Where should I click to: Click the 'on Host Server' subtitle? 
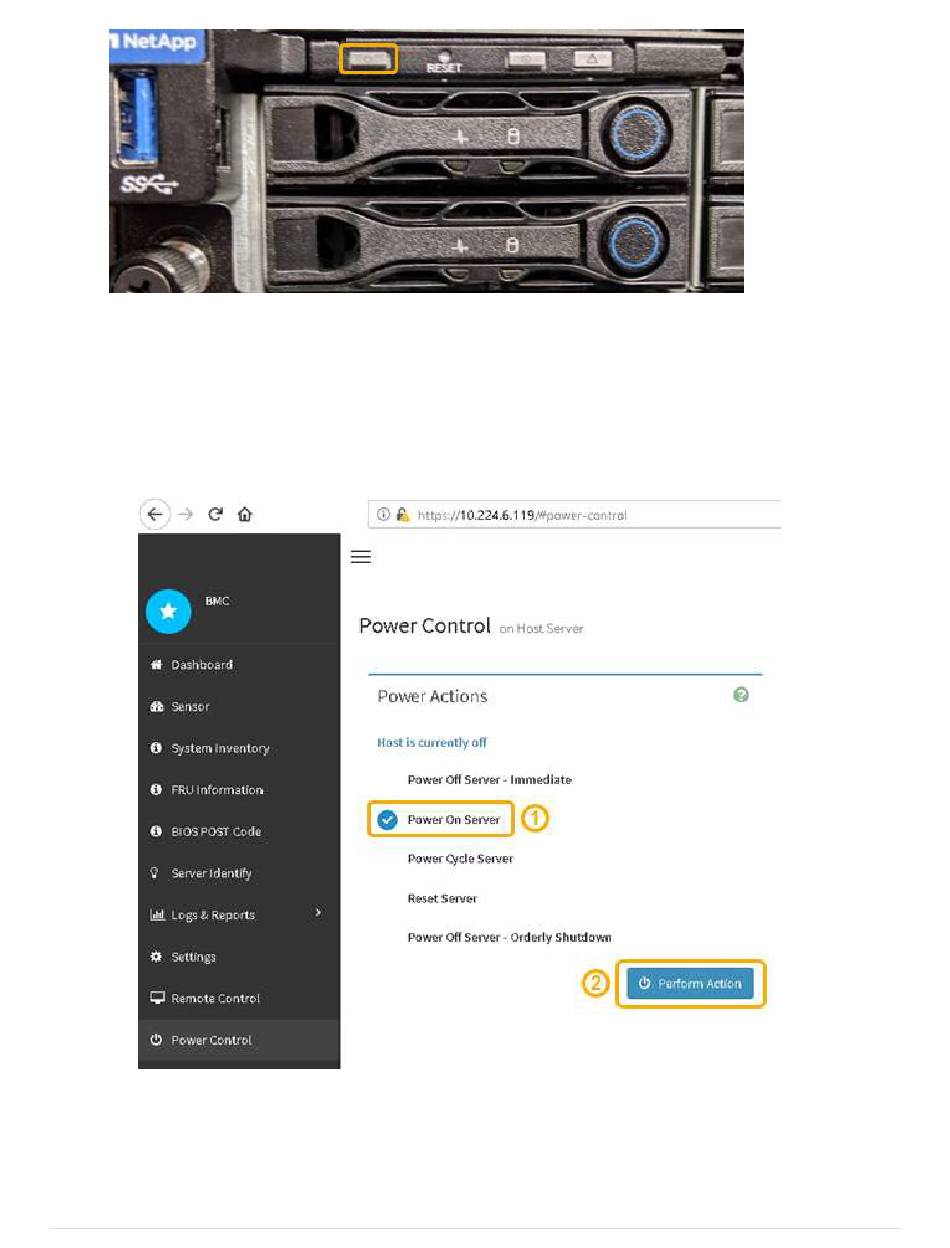541,629
